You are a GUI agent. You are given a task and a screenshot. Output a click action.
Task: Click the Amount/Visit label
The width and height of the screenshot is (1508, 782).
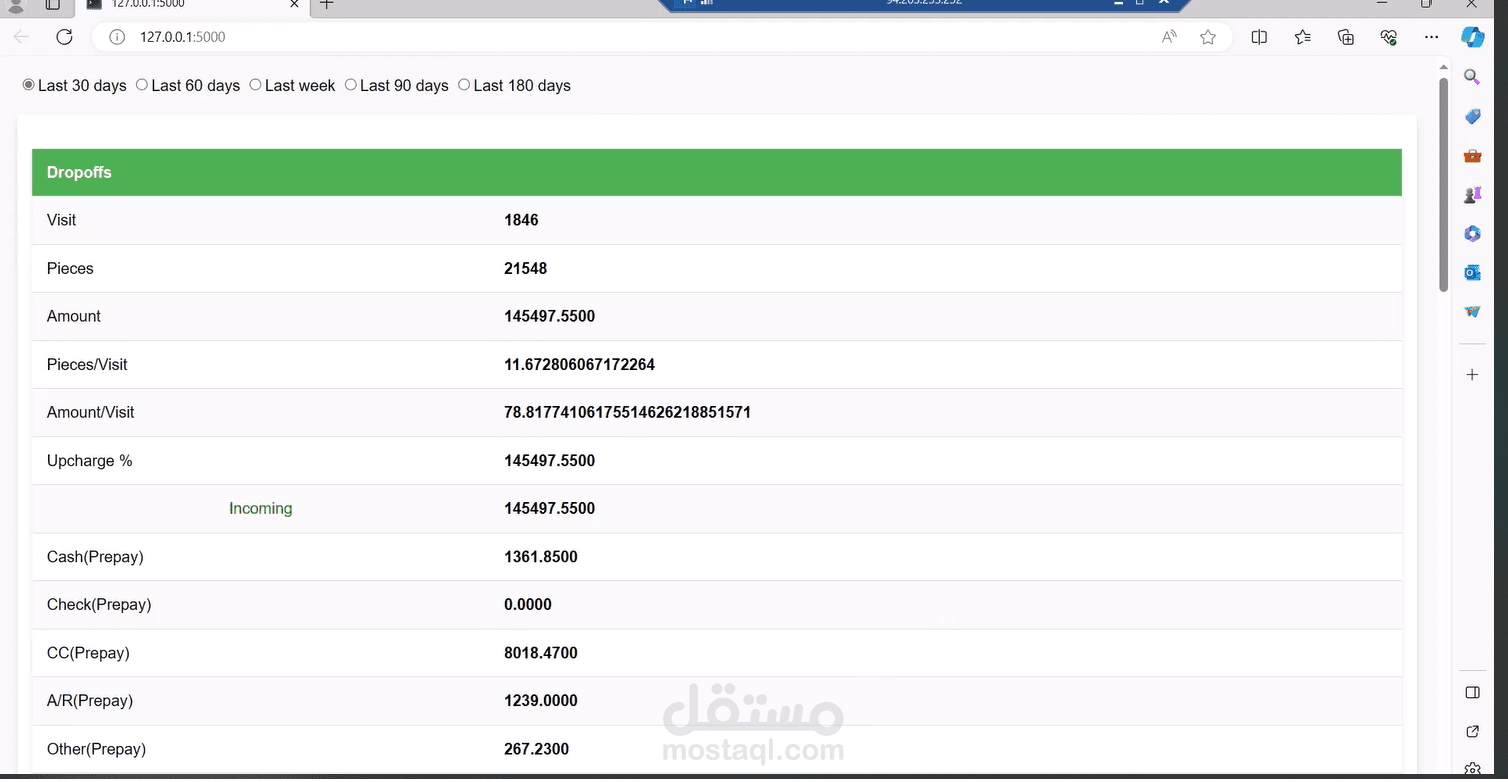(90, 412)
